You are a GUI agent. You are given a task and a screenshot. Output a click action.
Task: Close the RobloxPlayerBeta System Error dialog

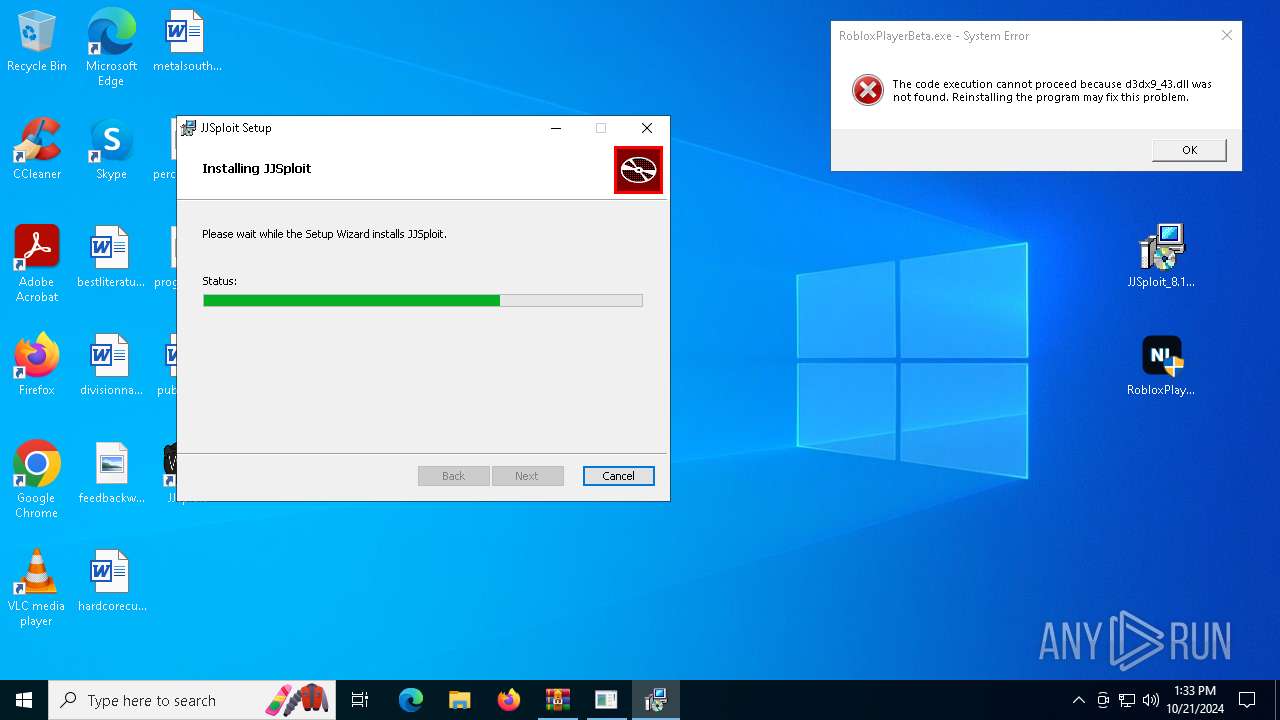pos(1226,35)
